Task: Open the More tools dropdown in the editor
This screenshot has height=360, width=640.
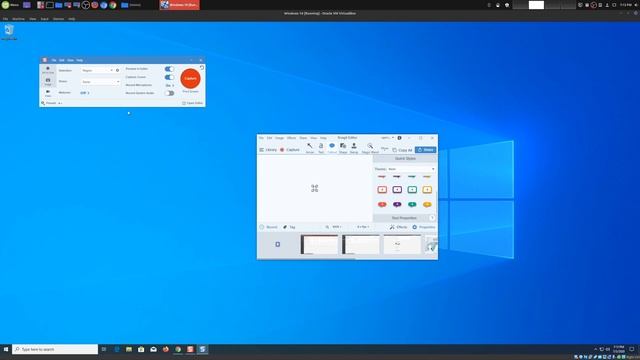Action: 384,149
